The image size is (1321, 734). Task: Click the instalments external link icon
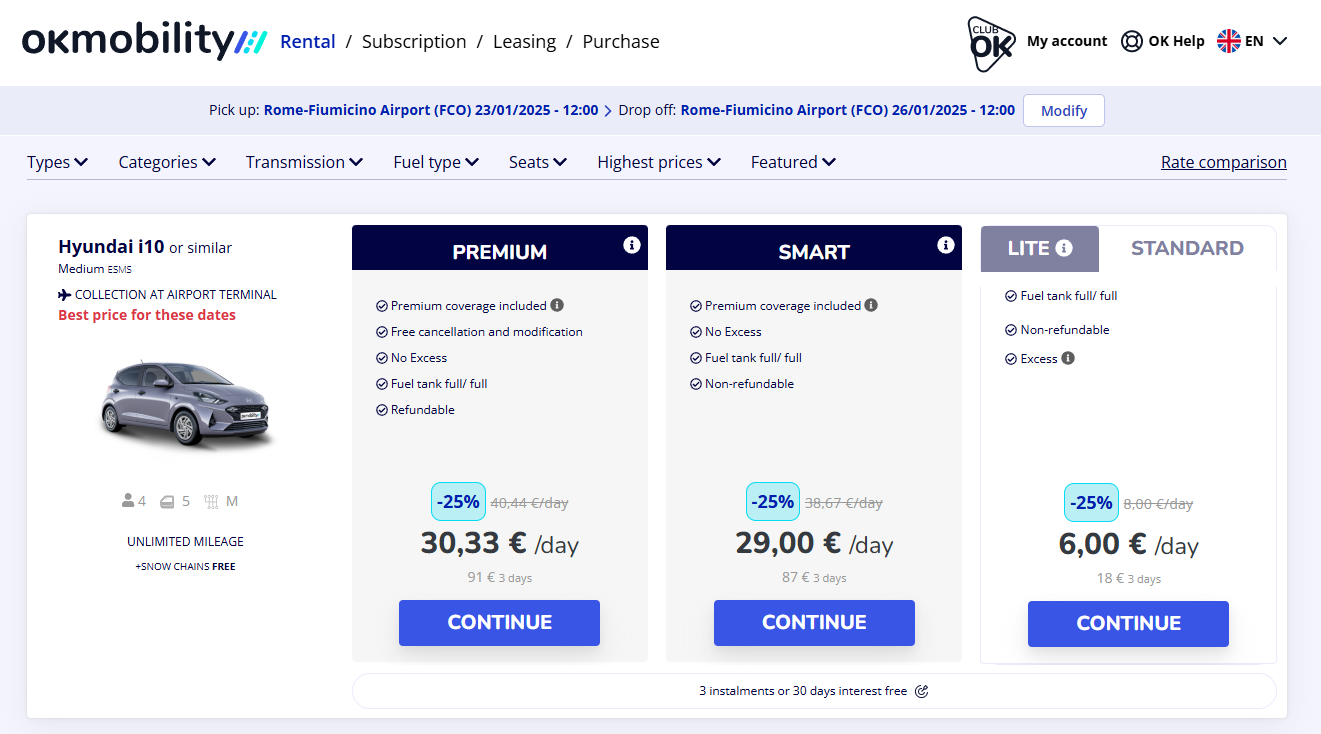pyautogui.click(x=922, y=691)
